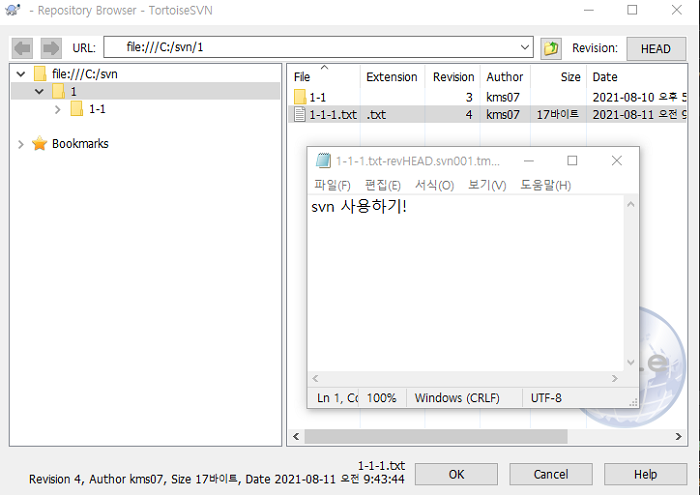Collapse the file:///C:/svn root node
The height and width of the screenshot is (495, 700).
pos(21,74)
